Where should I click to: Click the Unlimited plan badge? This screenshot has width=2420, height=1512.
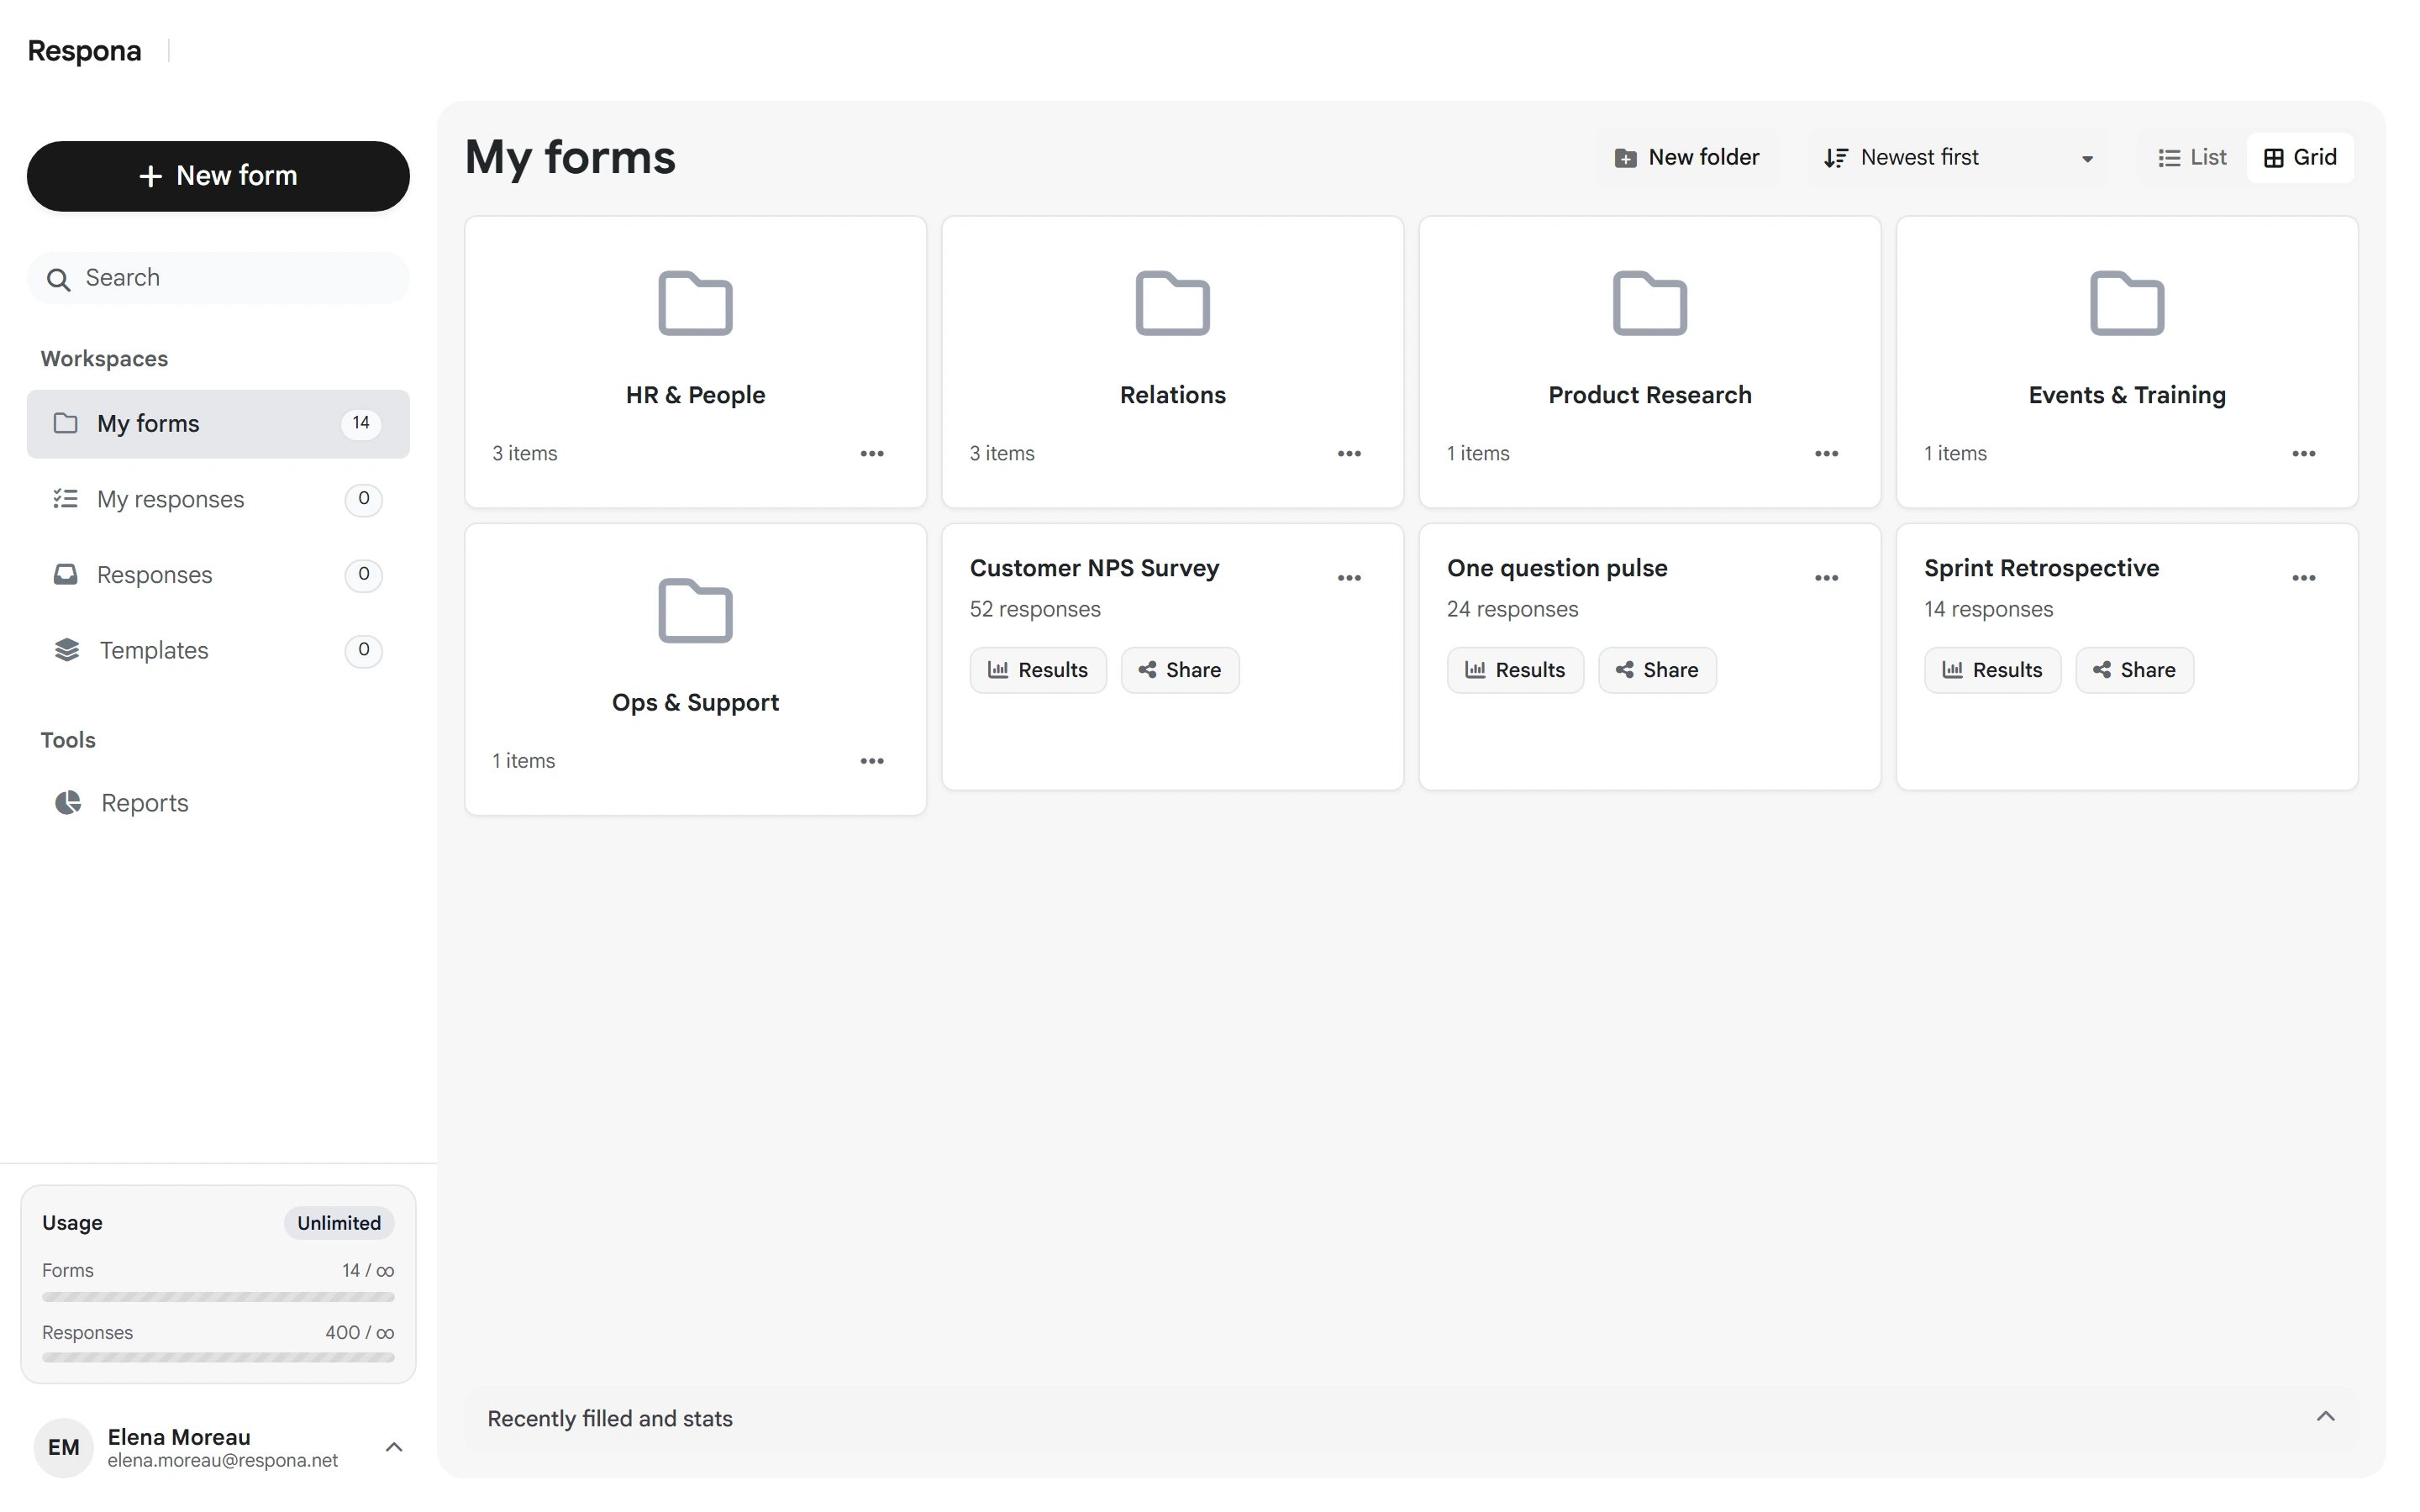[338, 1223]
